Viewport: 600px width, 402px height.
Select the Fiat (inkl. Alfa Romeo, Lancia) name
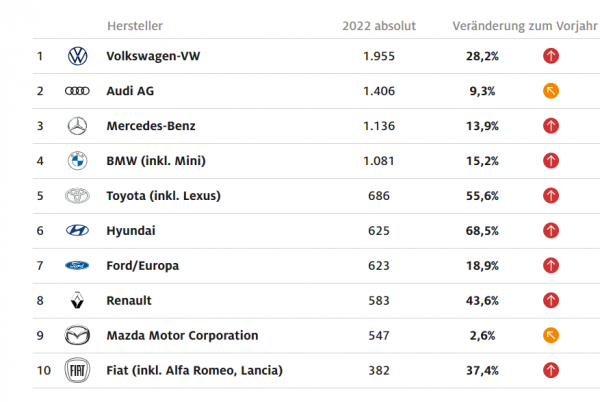pyautogui.click(x=194, y=371)
